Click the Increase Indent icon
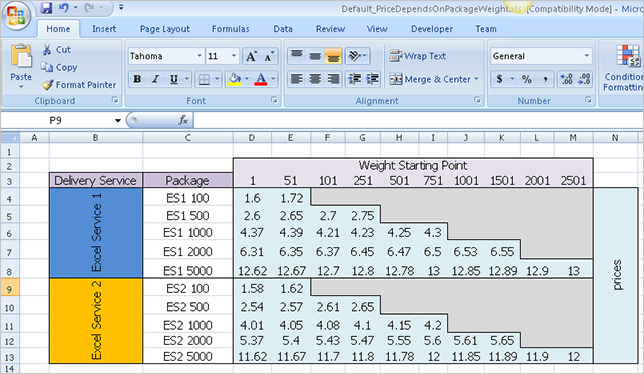The width and height of the screenshot is (644, 374). click(x=373, y=79)
